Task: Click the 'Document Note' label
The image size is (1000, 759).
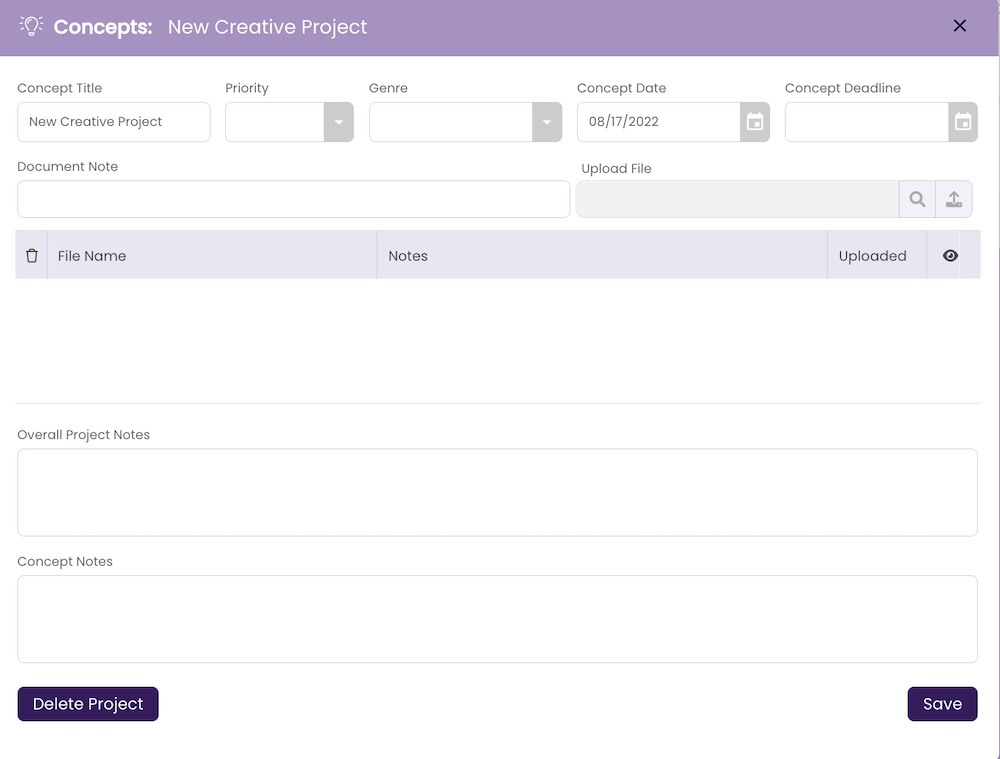Action: point(68,166)
